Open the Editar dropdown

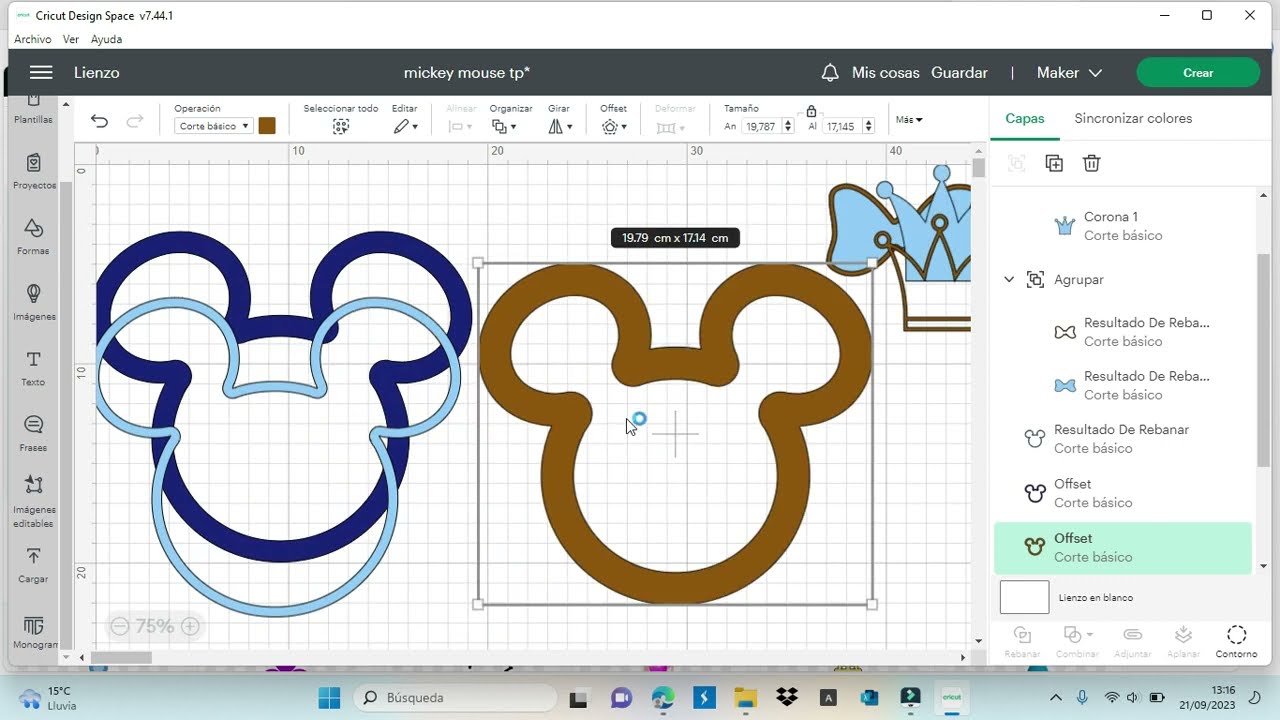click(405, 127)
